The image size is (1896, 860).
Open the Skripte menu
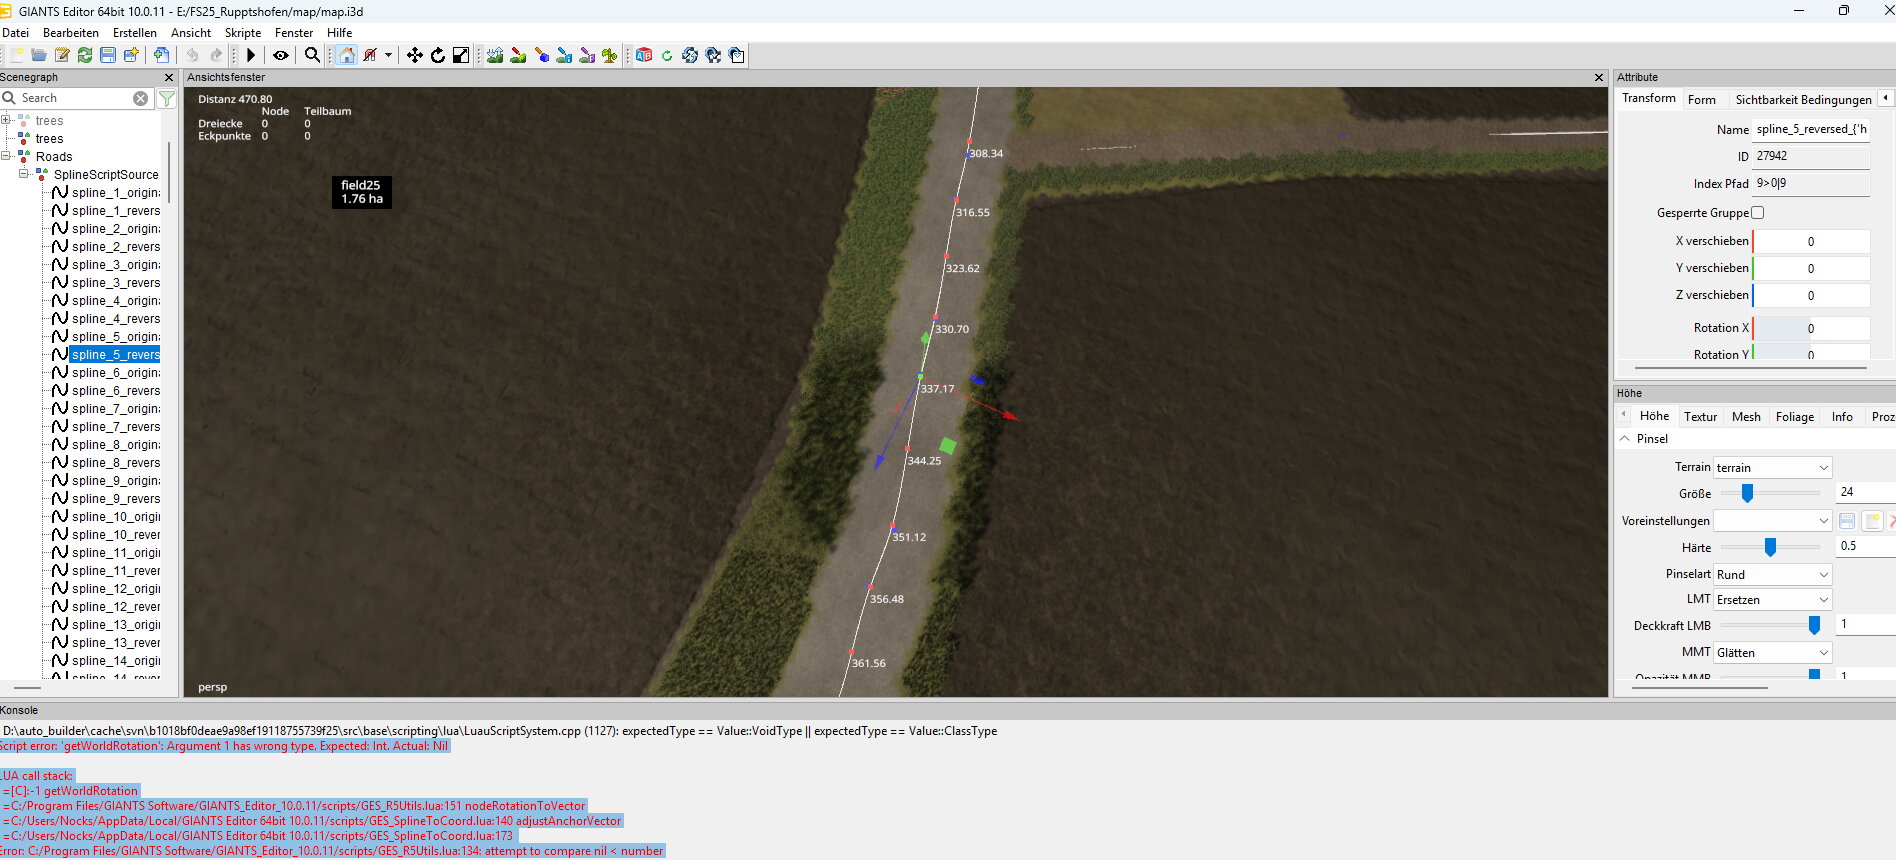243,33
